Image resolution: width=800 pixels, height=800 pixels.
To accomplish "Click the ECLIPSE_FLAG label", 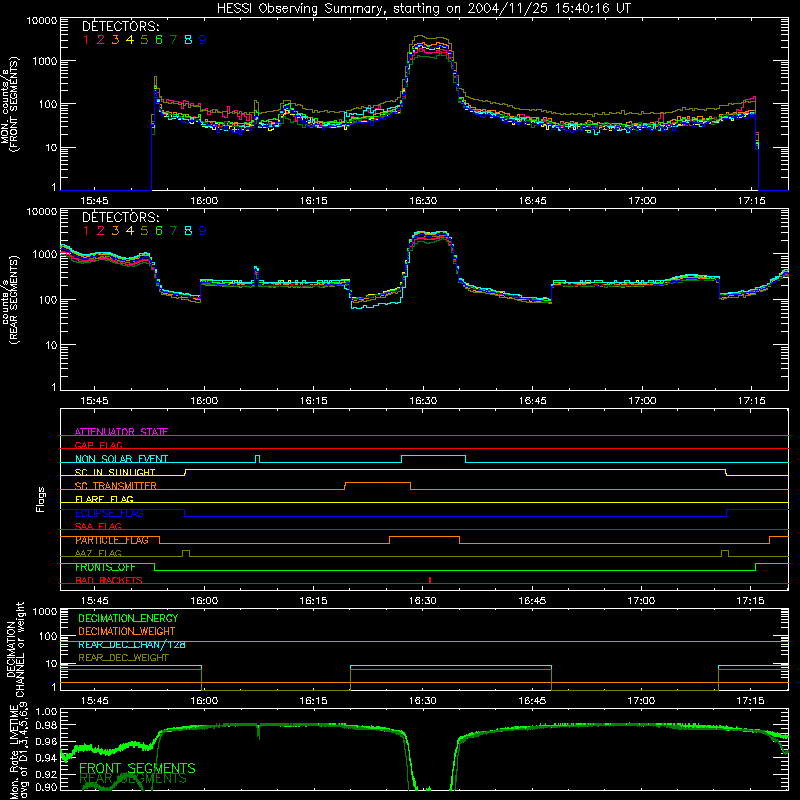I will pos(109,513).
